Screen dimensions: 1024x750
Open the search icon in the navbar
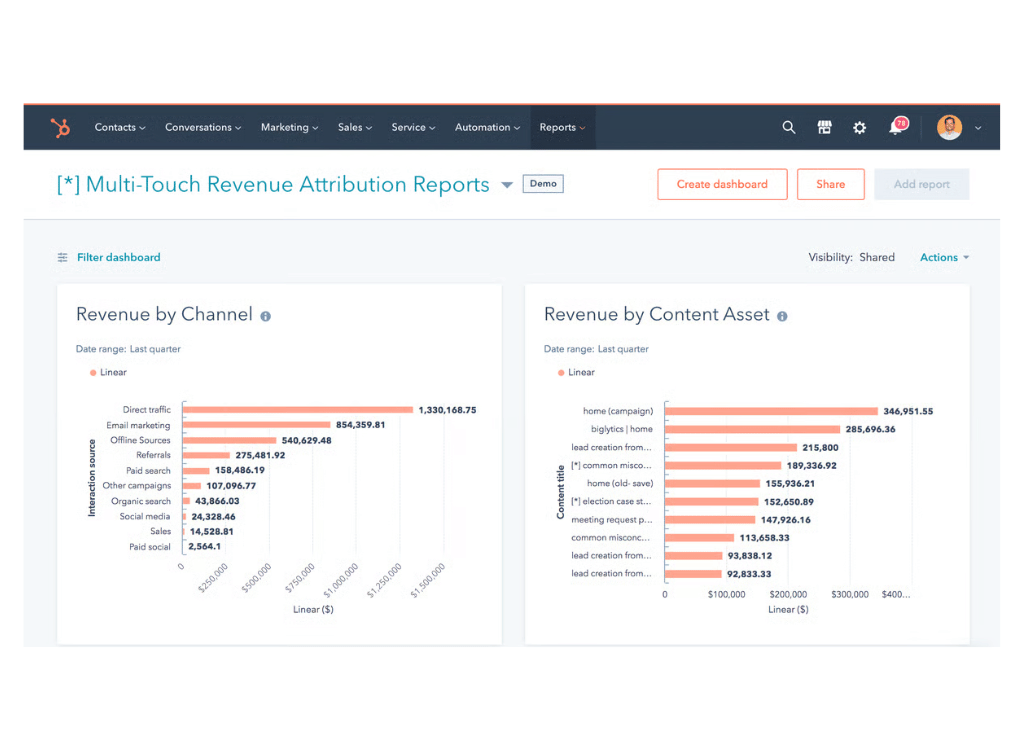788,127
